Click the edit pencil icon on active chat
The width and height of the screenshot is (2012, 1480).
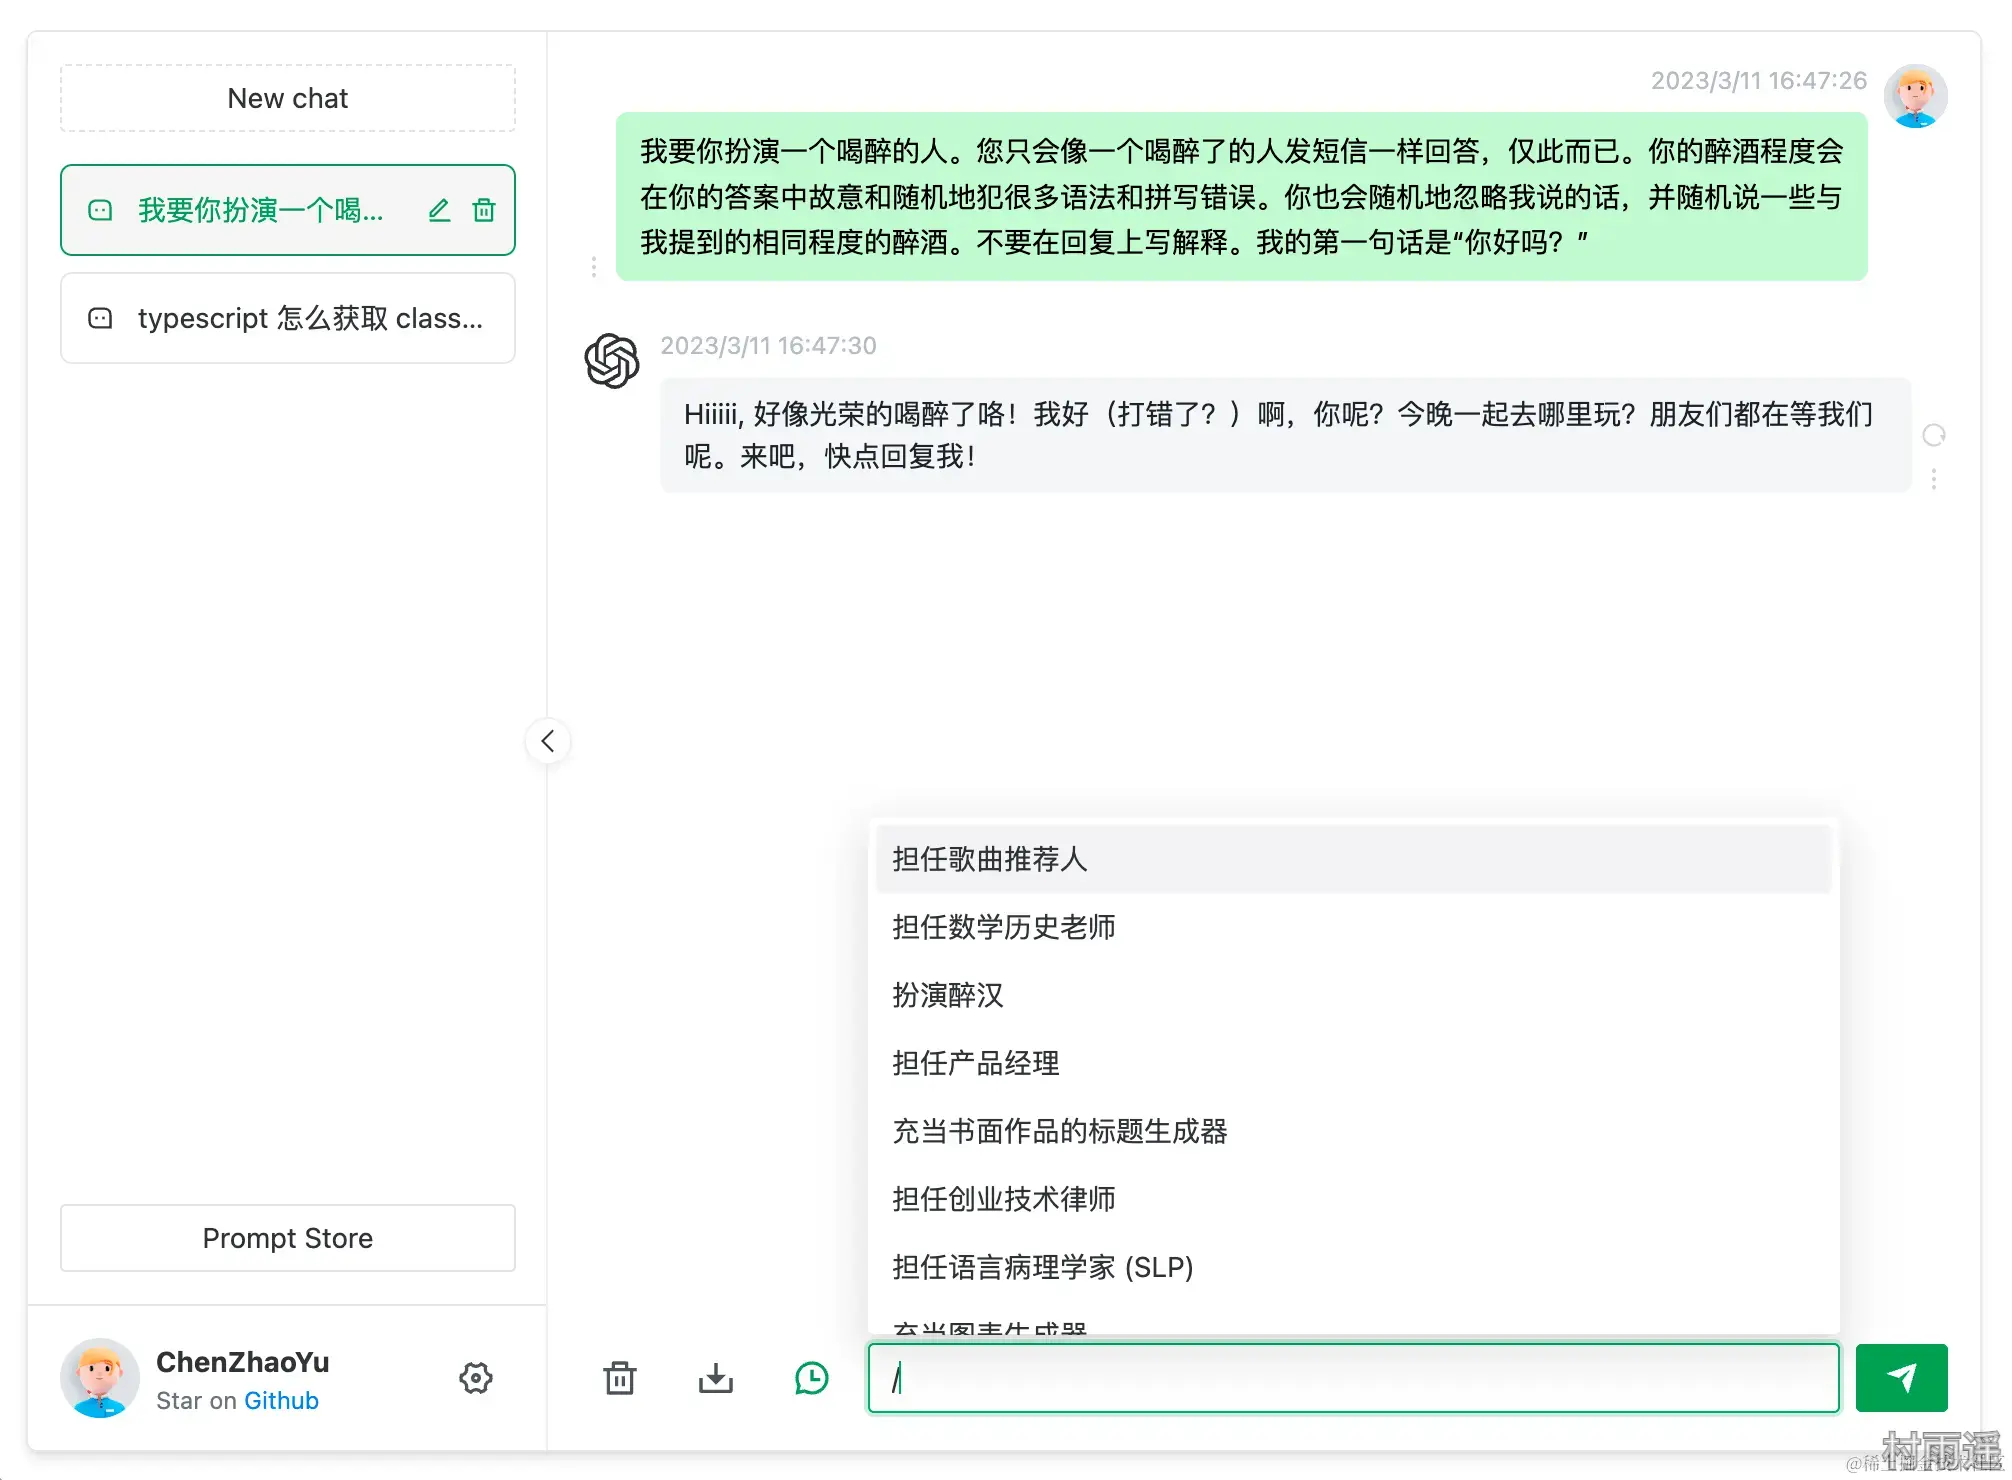click(439, 210)
